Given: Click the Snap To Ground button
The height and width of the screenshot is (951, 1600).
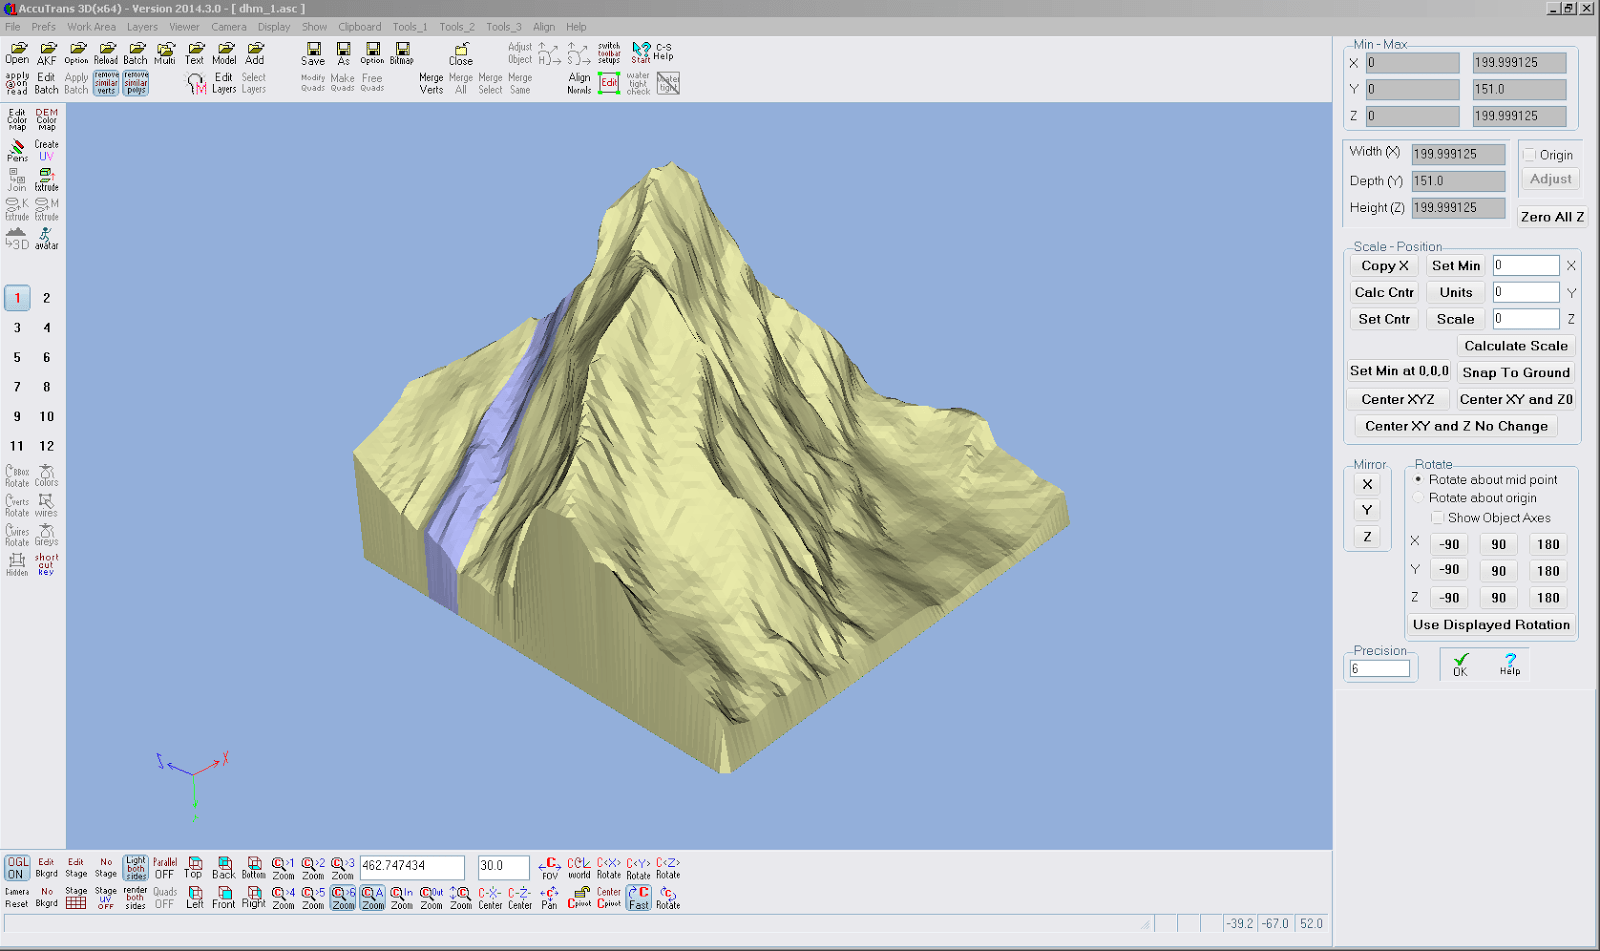Looking at the screenshot, I should [x=1516, y=372].
